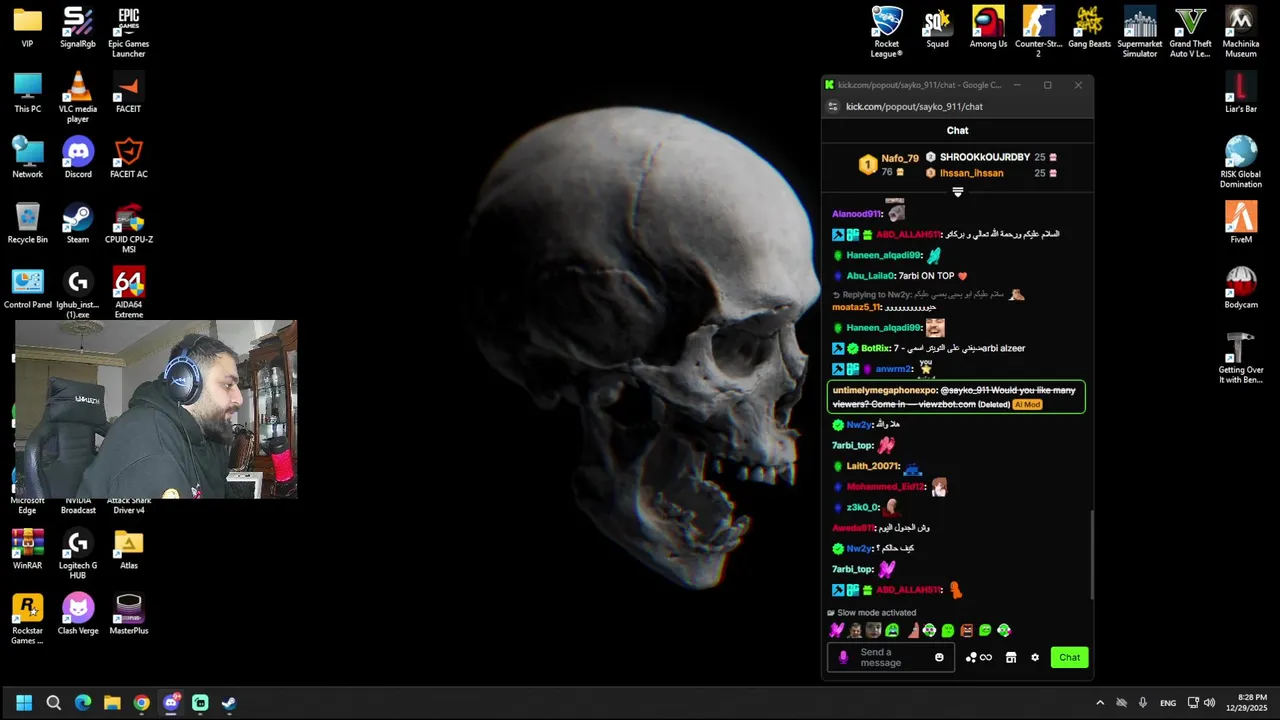Select the pink X emote in quick emotes
1280x720 pixels.
tap(837, 630)
